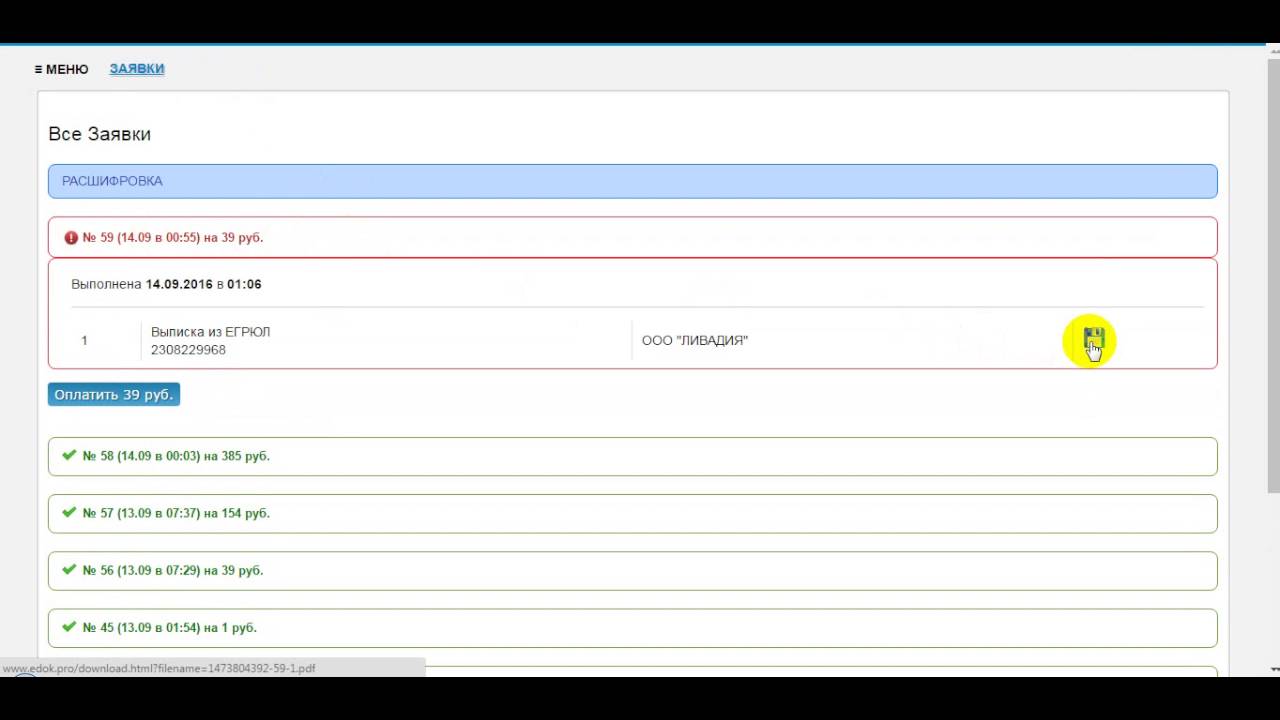Click the completion date 14.09.2016

179,284
